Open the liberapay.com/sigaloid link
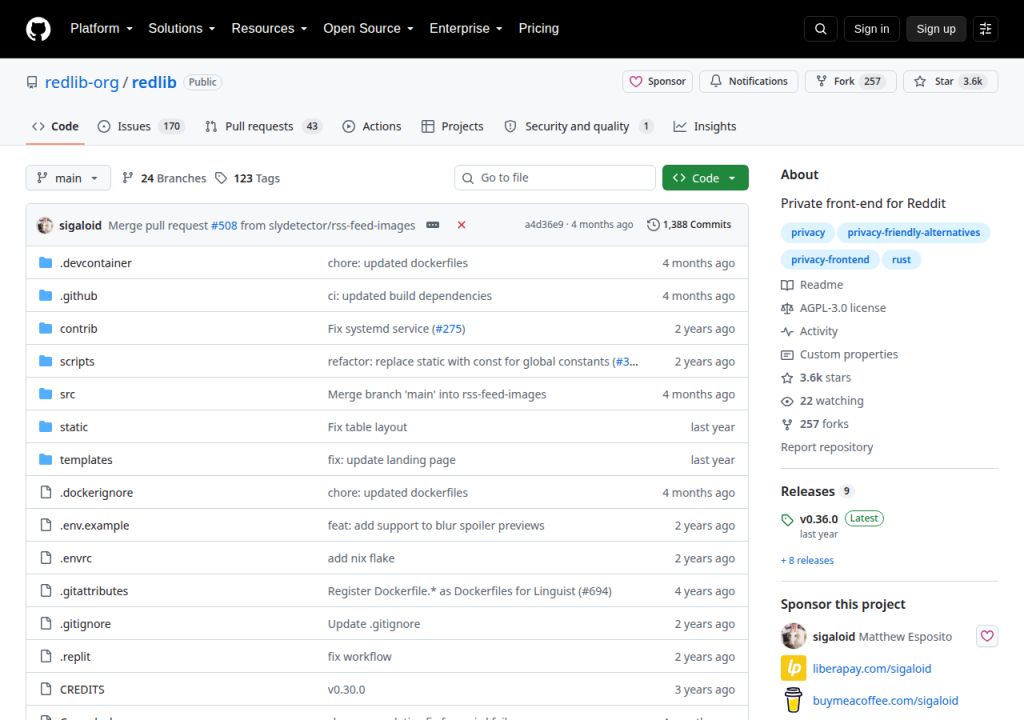Viewport: 1024px width, 720px height. 872,668
